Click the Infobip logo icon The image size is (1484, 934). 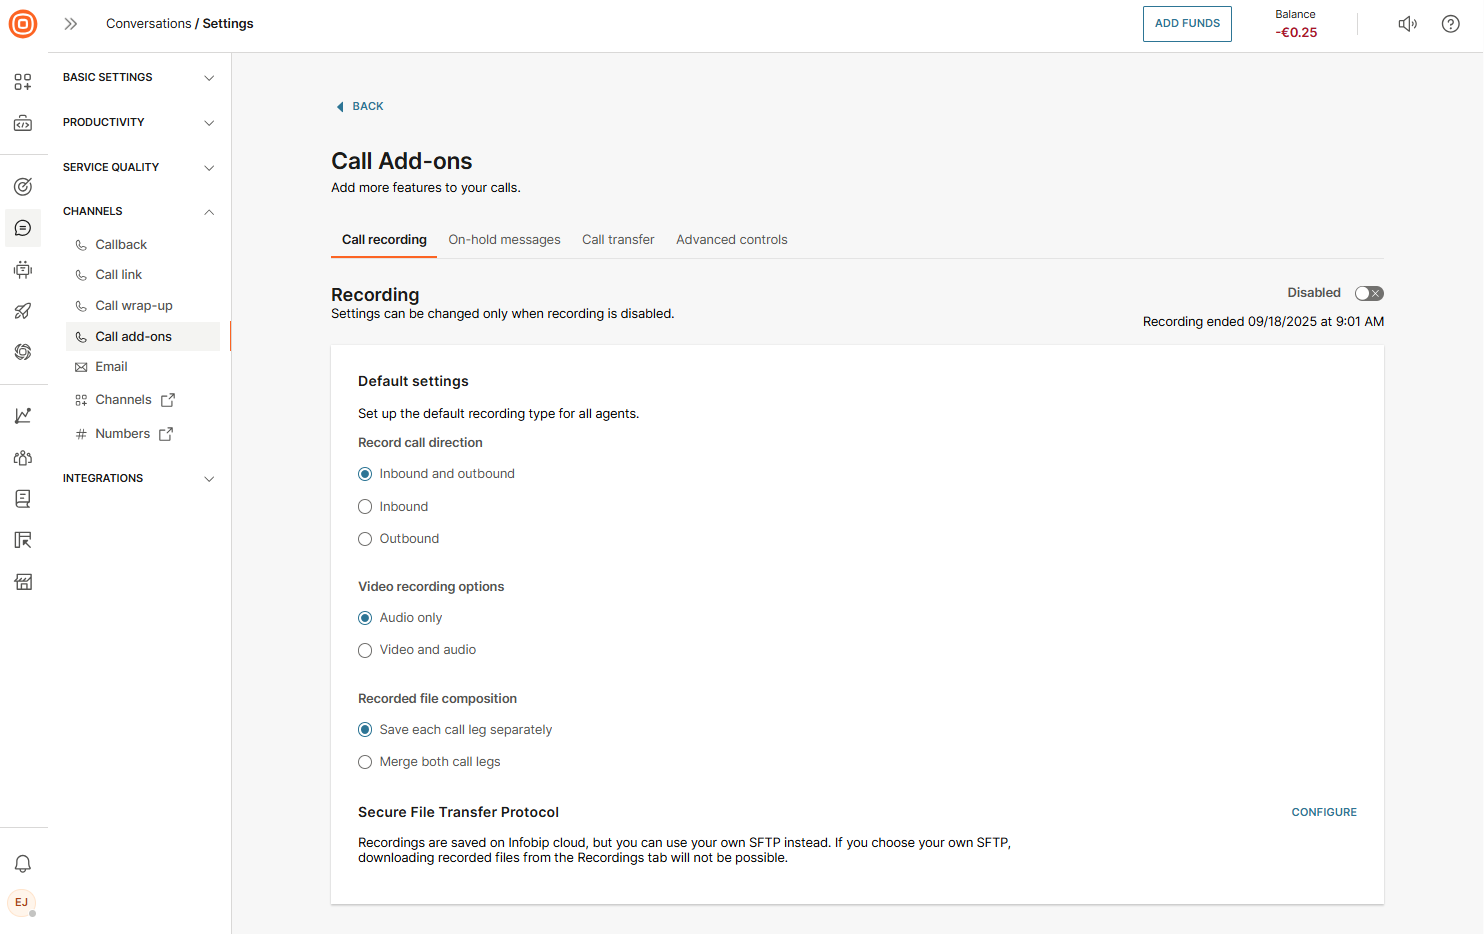(23, 24)
